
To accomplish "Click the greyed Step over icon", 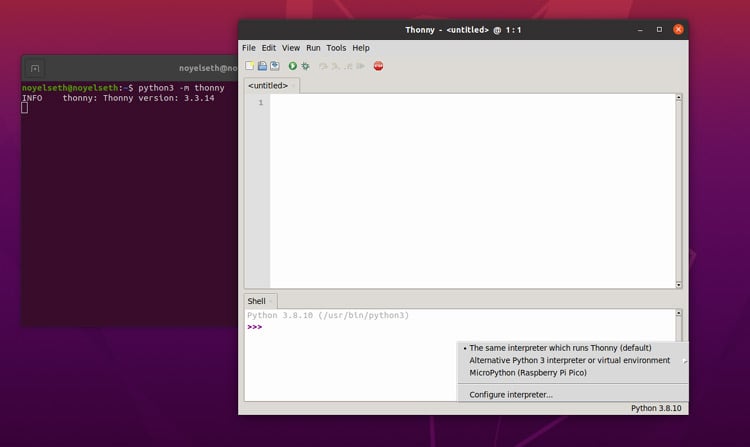I will tap(323, 66).
